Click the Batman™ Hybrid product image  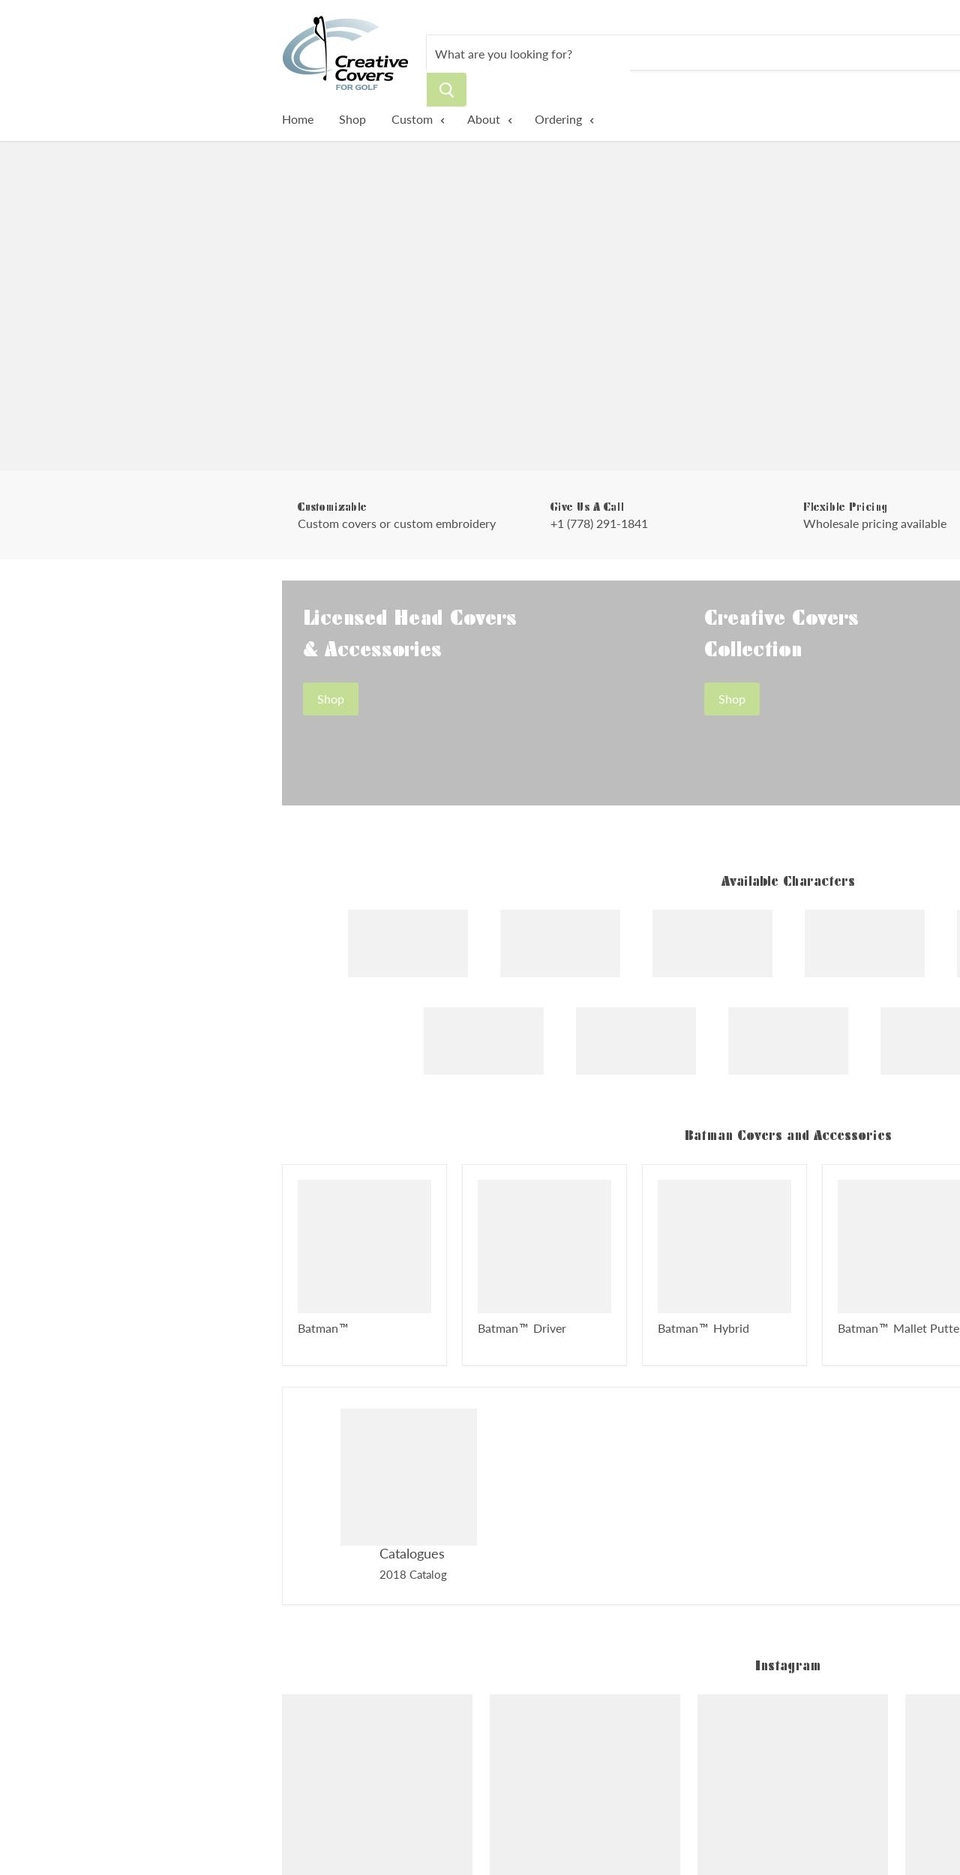pyautogui.click(x=724, y=1246)
